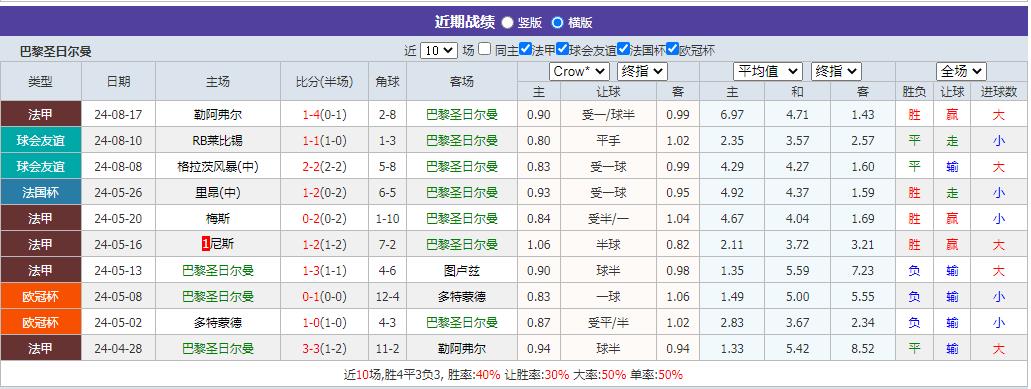Uncheck the 欧冠杯 checkbox
This screenshot has width=1031, height=389.
[x=672, y=49]
